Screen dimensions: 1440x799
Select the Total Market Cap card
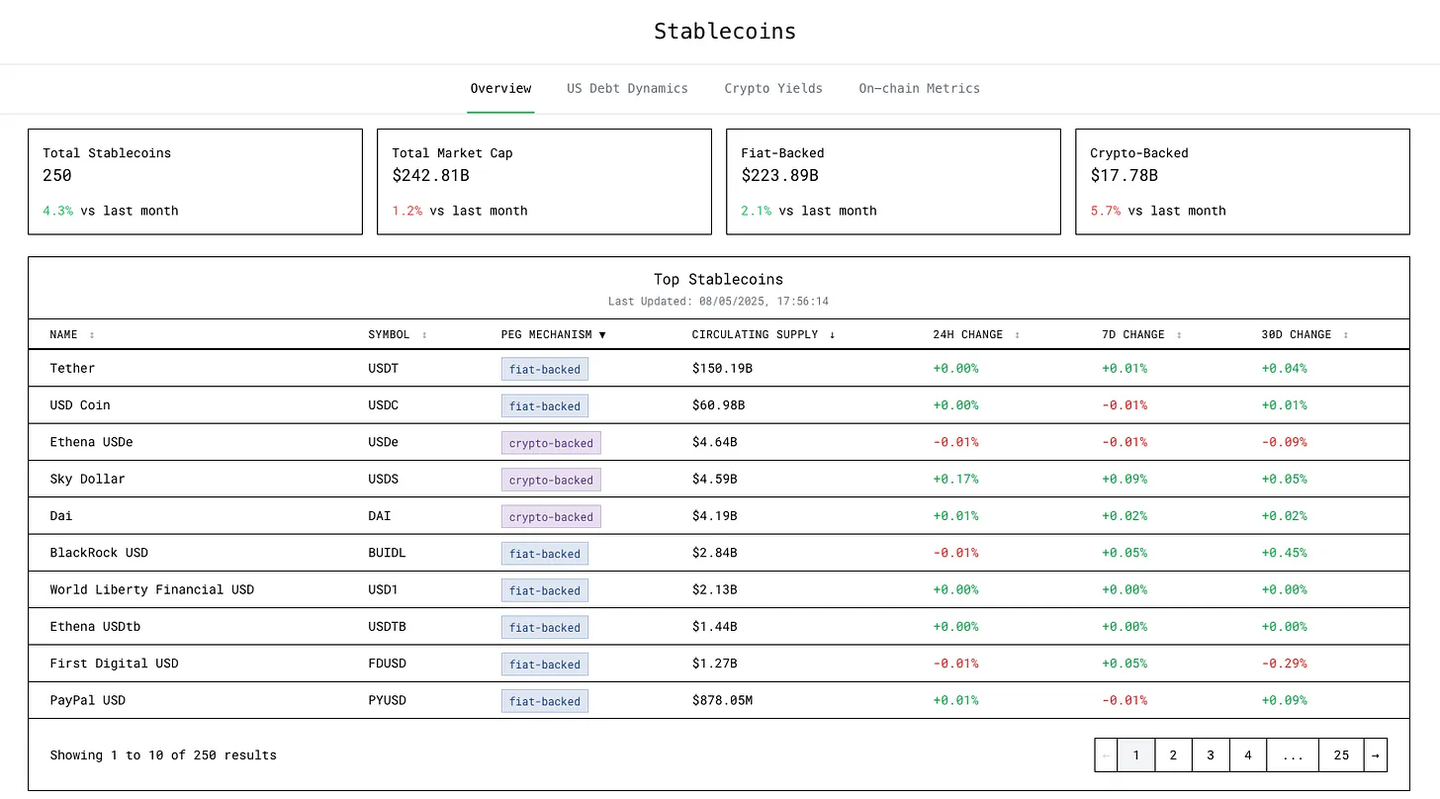[544, 181]
